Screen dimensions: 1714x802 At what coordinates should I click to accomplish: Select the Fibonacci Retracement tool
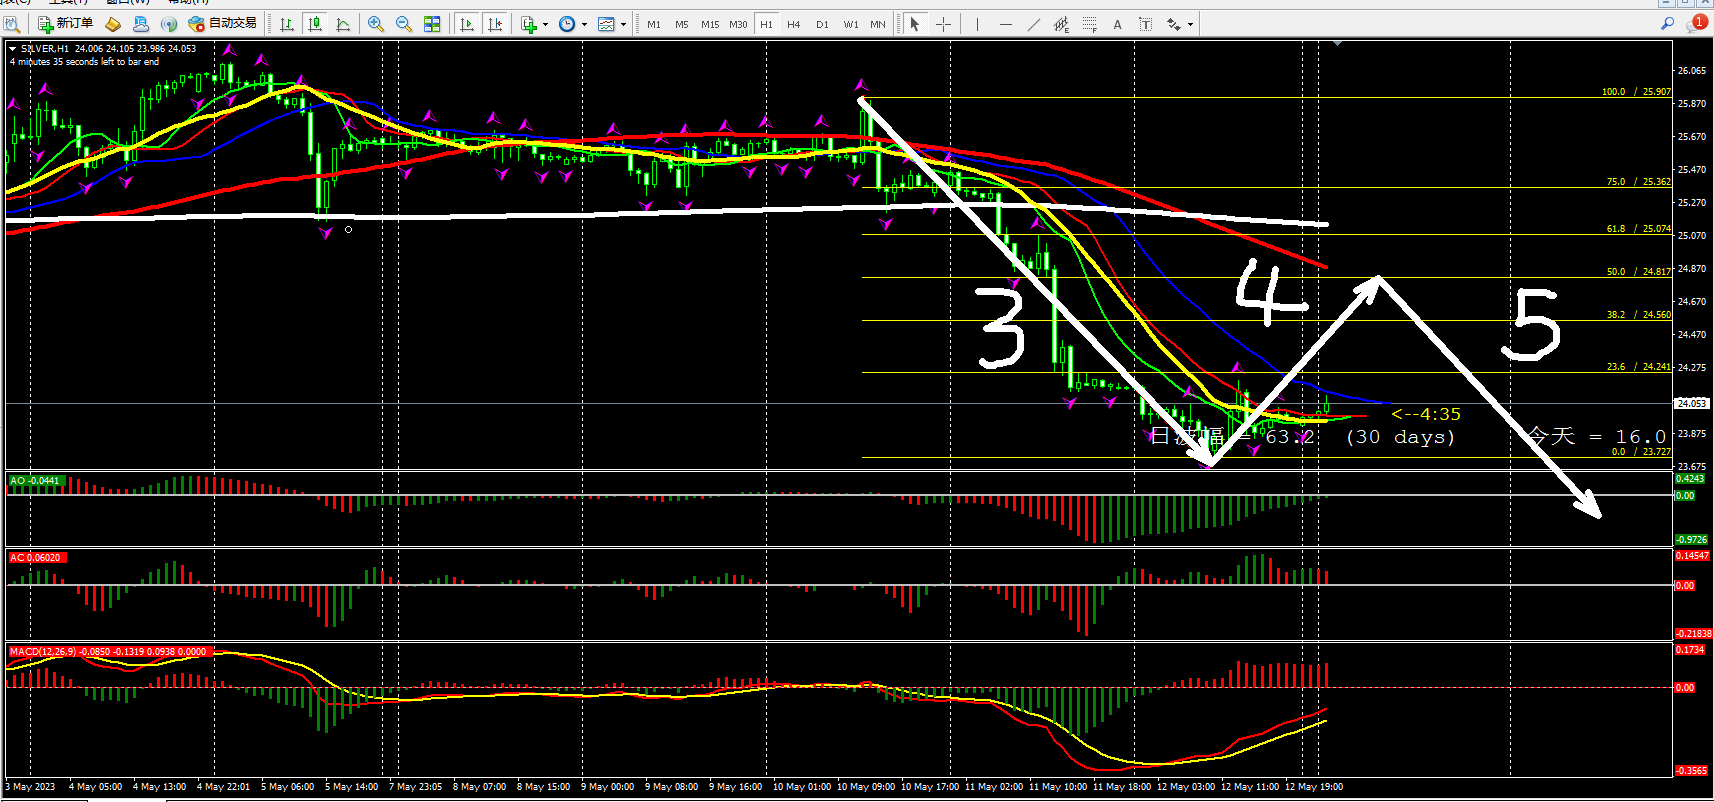[x=1089, y=24]
